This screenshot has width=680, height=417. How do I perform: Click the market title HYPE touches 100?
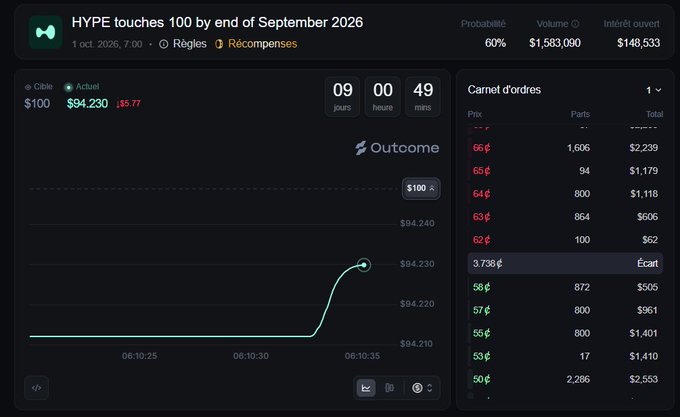pos(217,23)
